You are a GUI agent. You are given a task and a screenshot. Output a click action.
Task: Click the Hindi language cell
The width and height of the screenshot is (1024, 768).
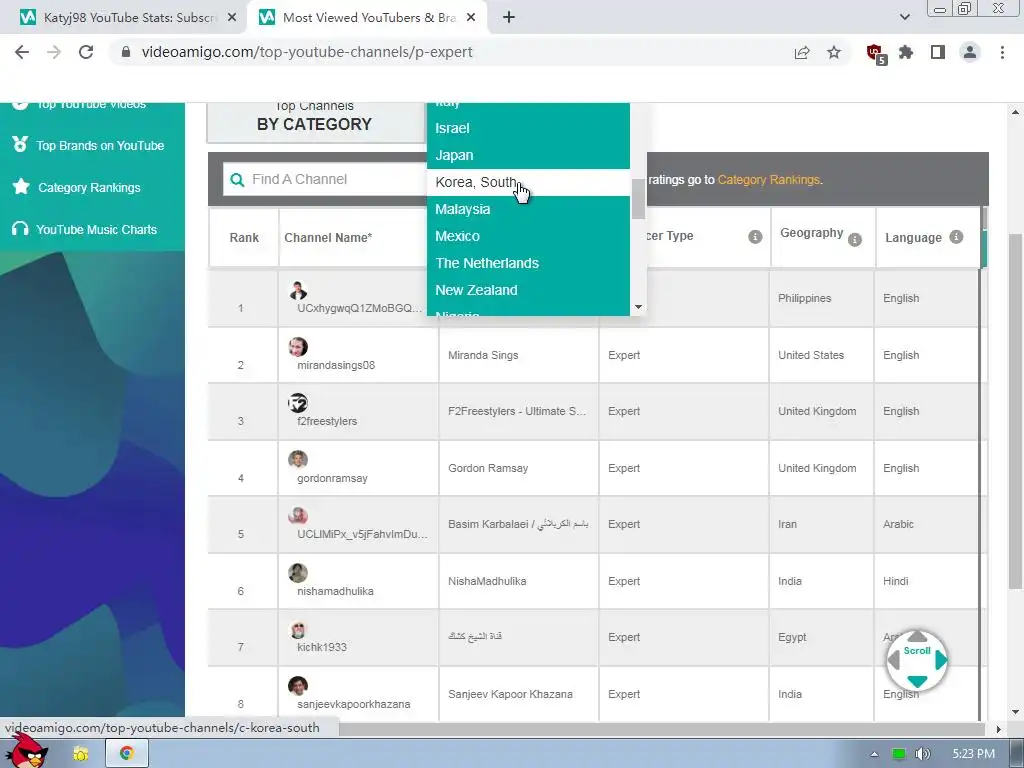pos(925,581)
